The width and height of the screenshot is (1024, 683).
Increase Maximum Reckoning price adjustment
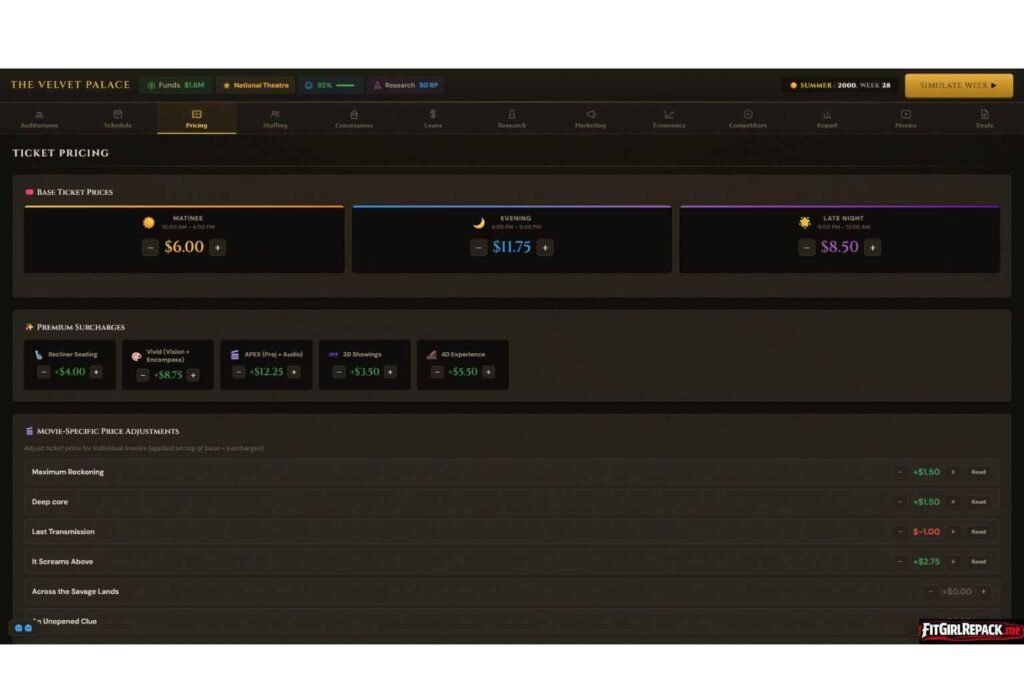click(x=953, y=472)
